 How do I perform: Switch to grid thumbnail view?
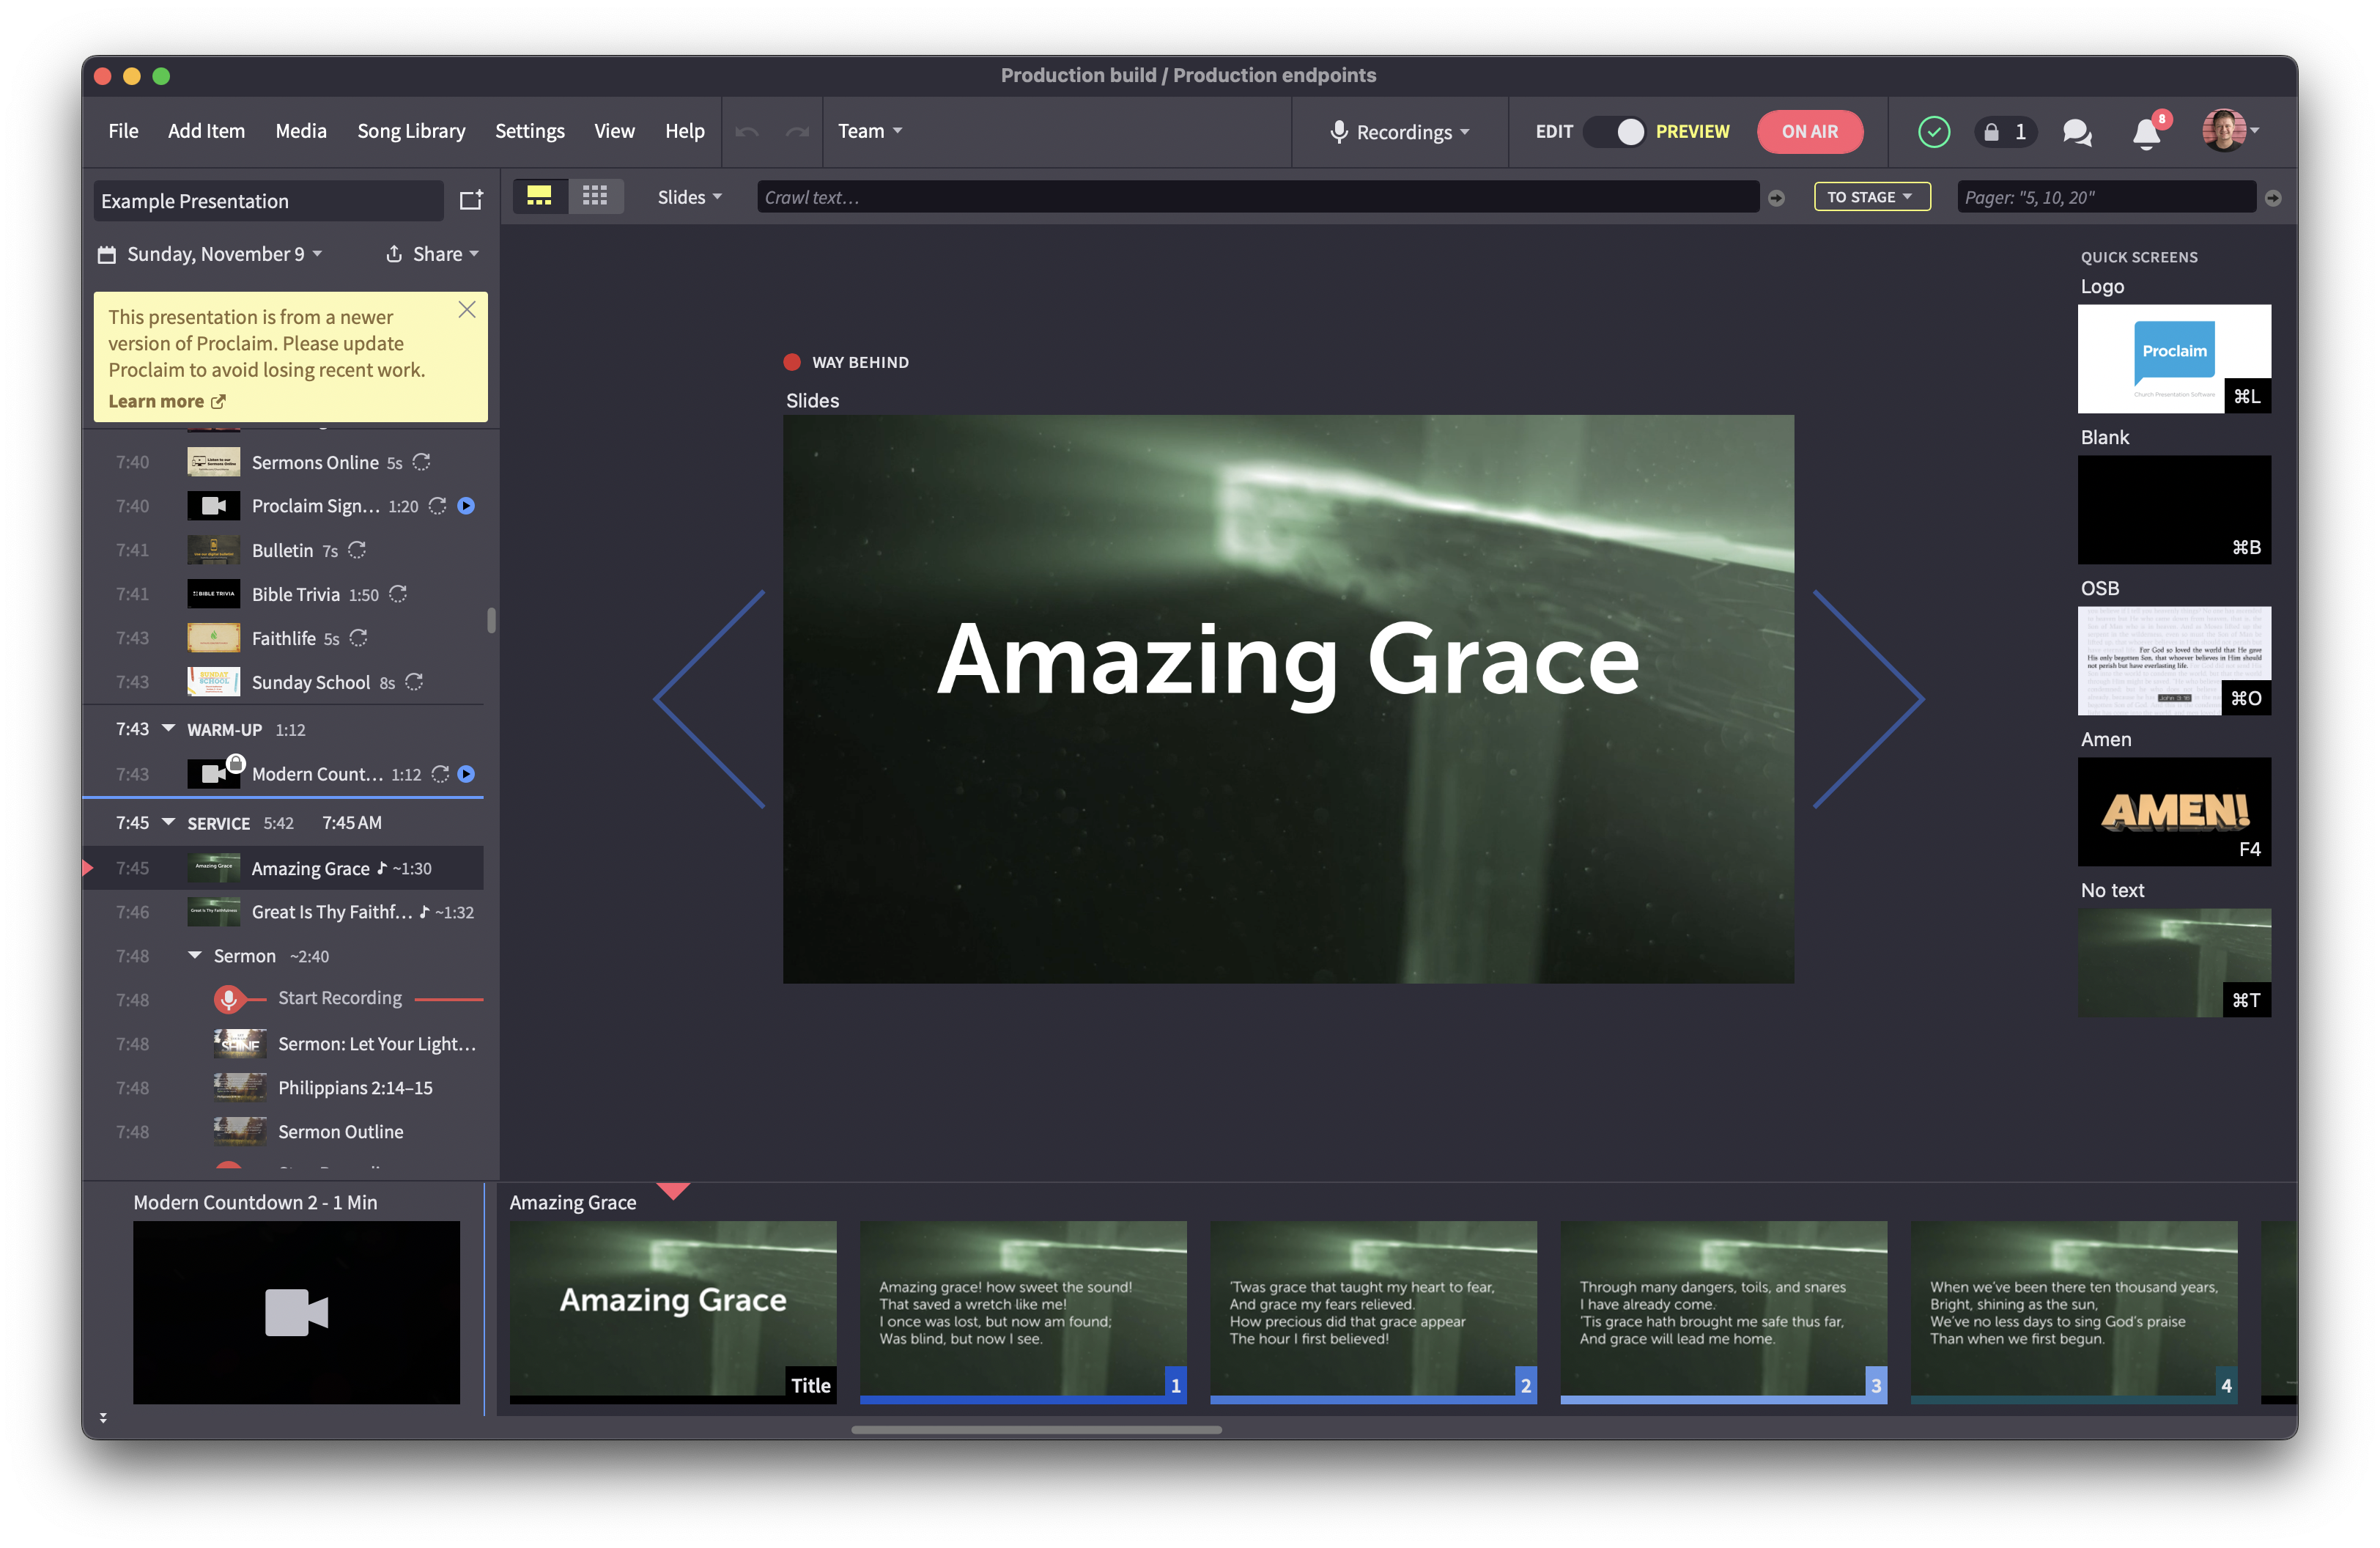tap(595, 197)
